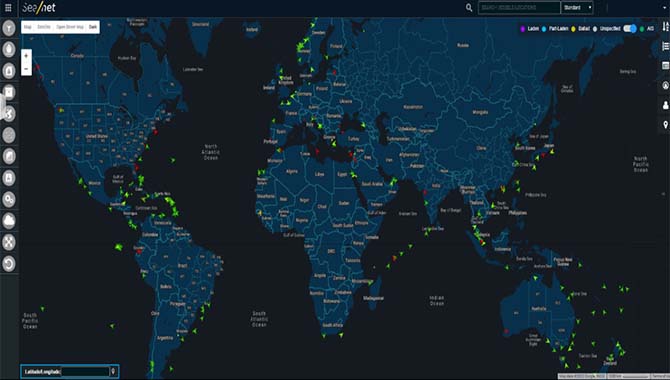Zoom in with the plus button

(26, 56)
